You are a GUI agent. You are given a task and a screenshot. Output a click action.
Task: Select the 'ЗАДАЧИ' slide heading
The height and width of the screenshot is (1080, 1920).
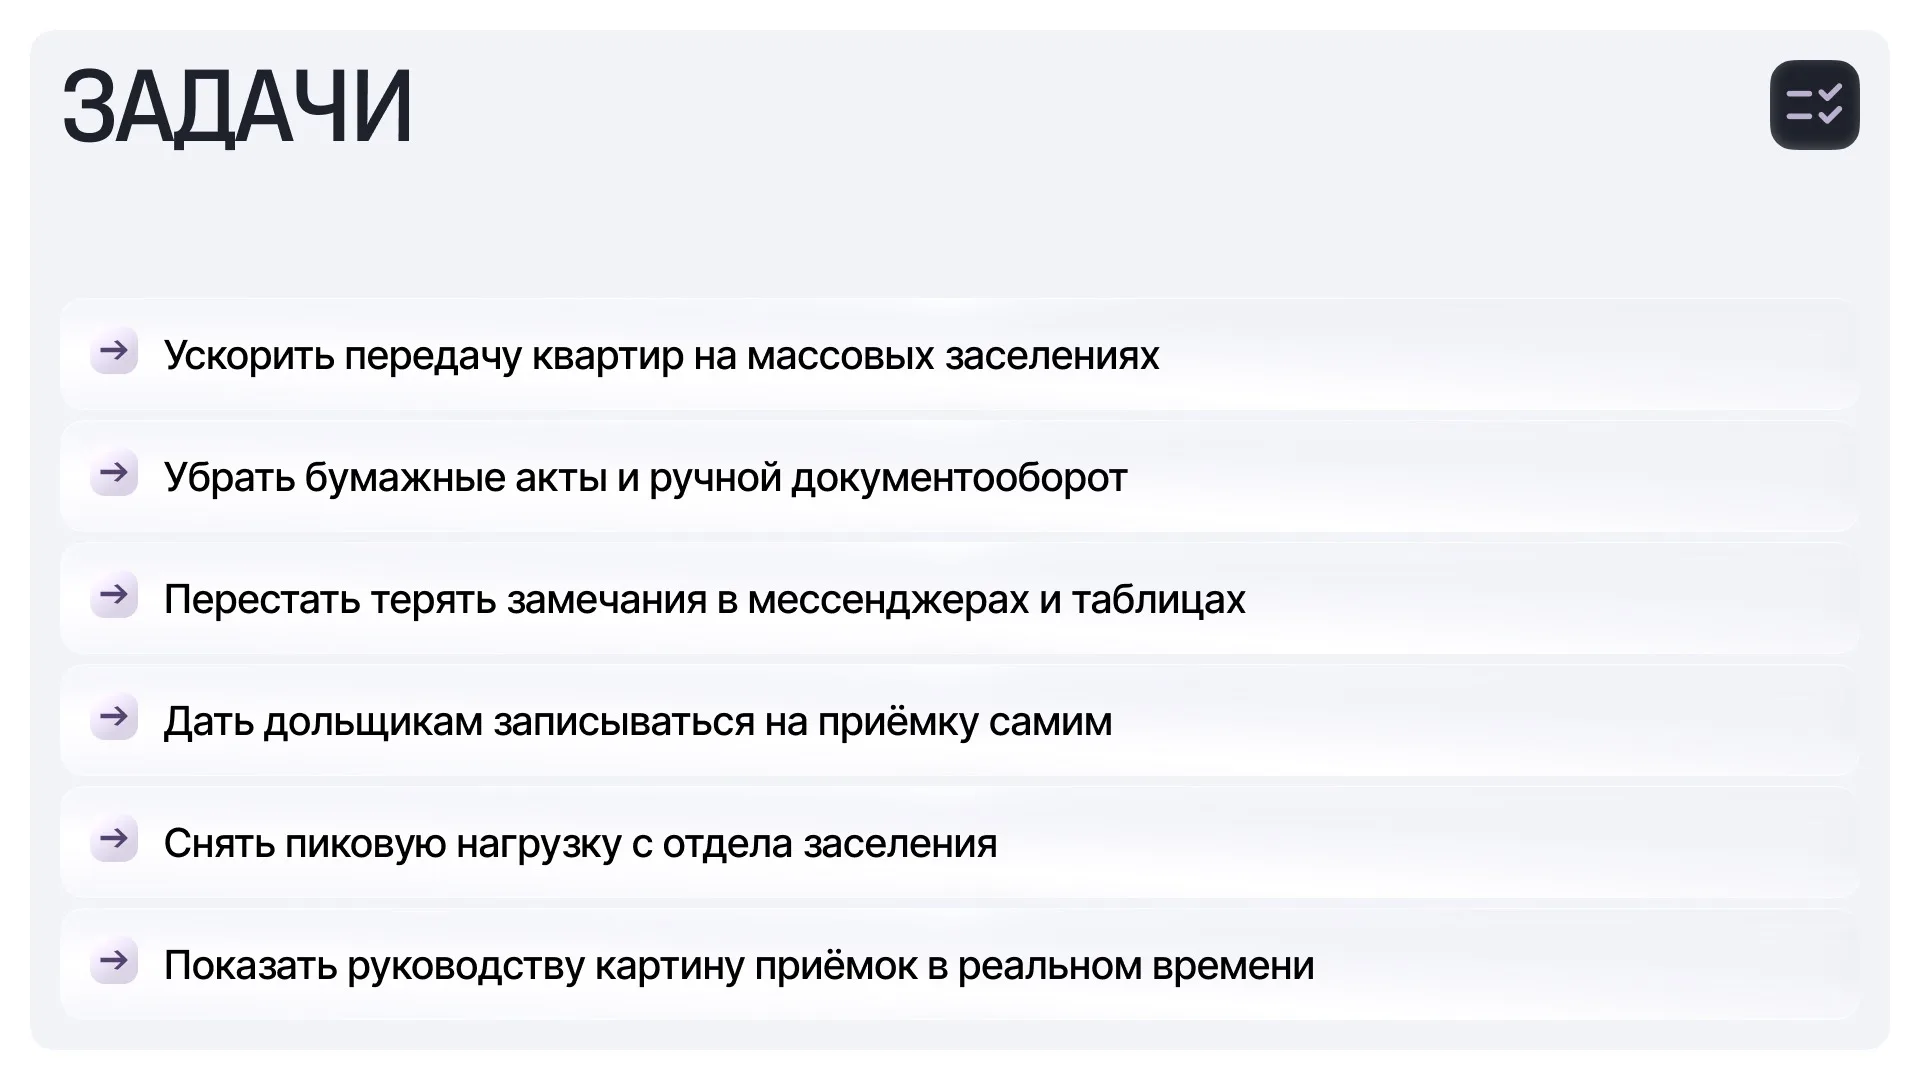tap(237, 107)
